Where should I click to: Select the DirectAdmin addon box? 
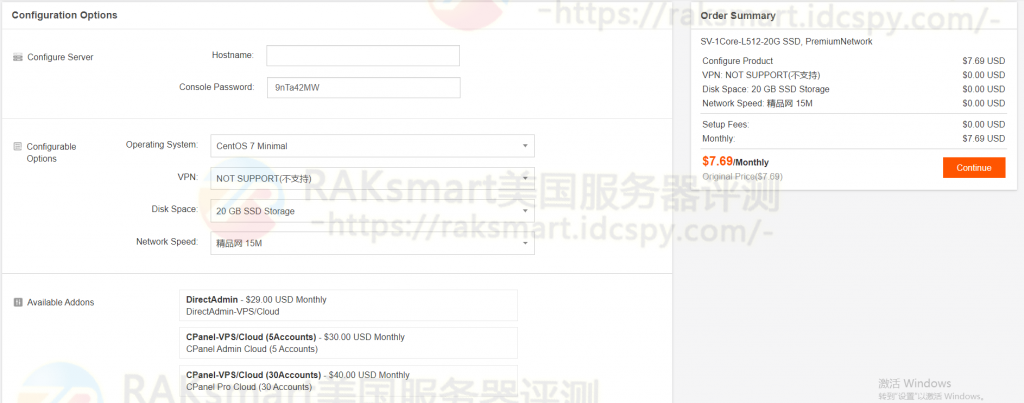[x=348, y=306]
